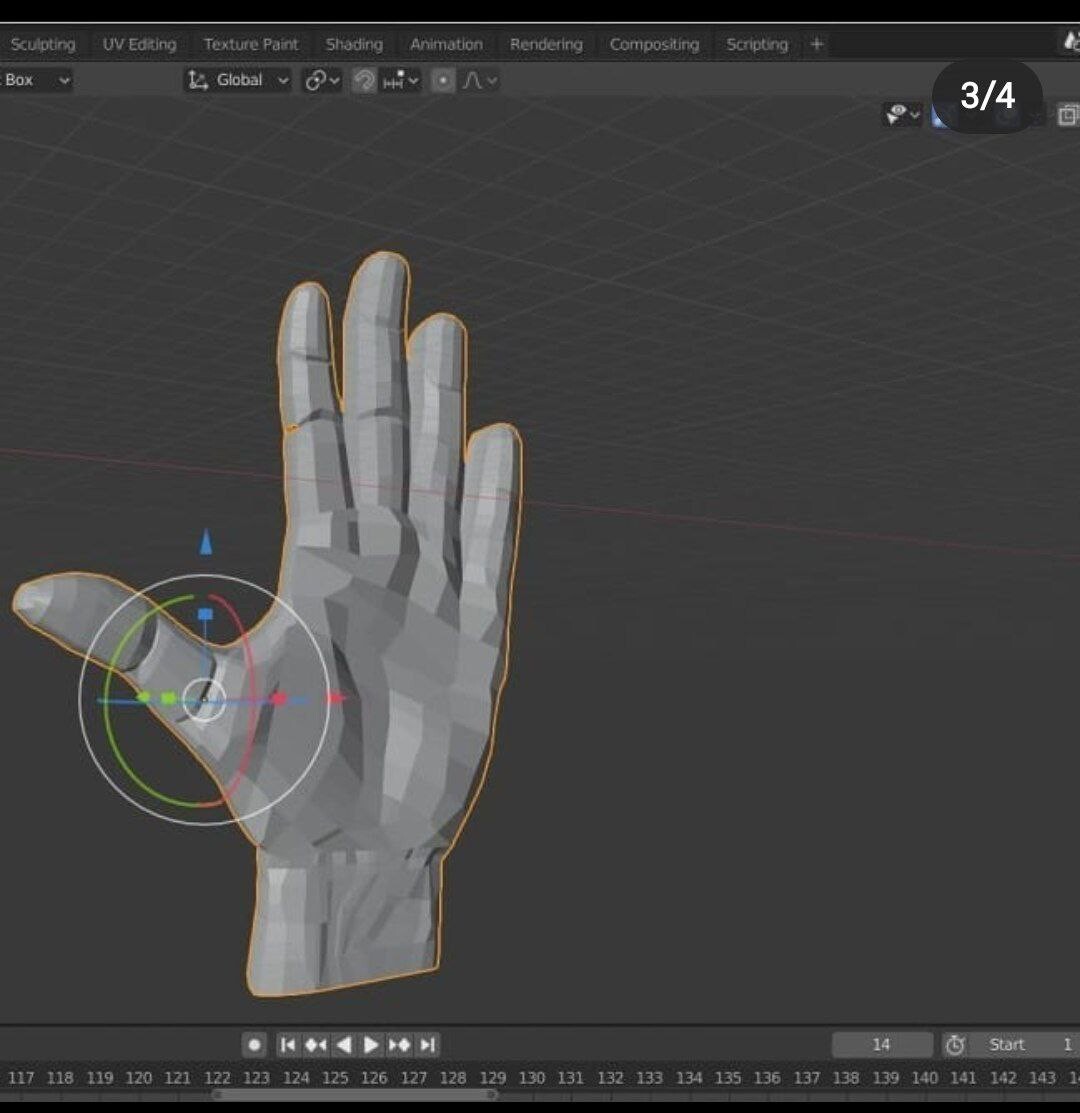
Task: Click the auto-keying stopwatch icon
Action: coord(955,1044)
